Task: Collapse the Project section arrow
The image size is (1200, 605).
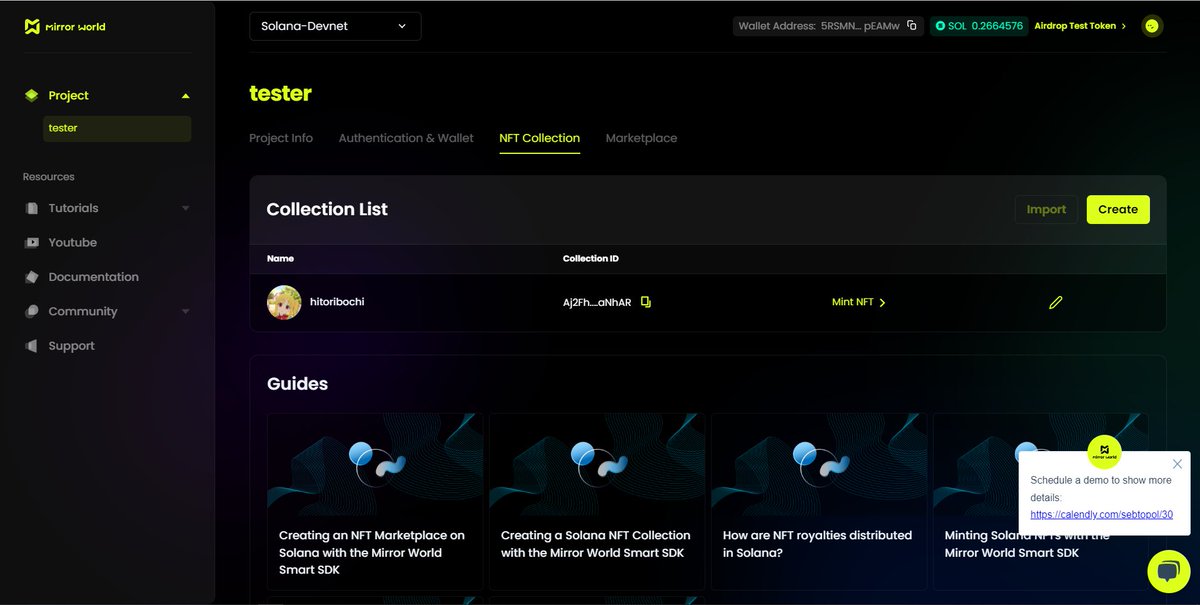Action: click(x=185, y=96)
